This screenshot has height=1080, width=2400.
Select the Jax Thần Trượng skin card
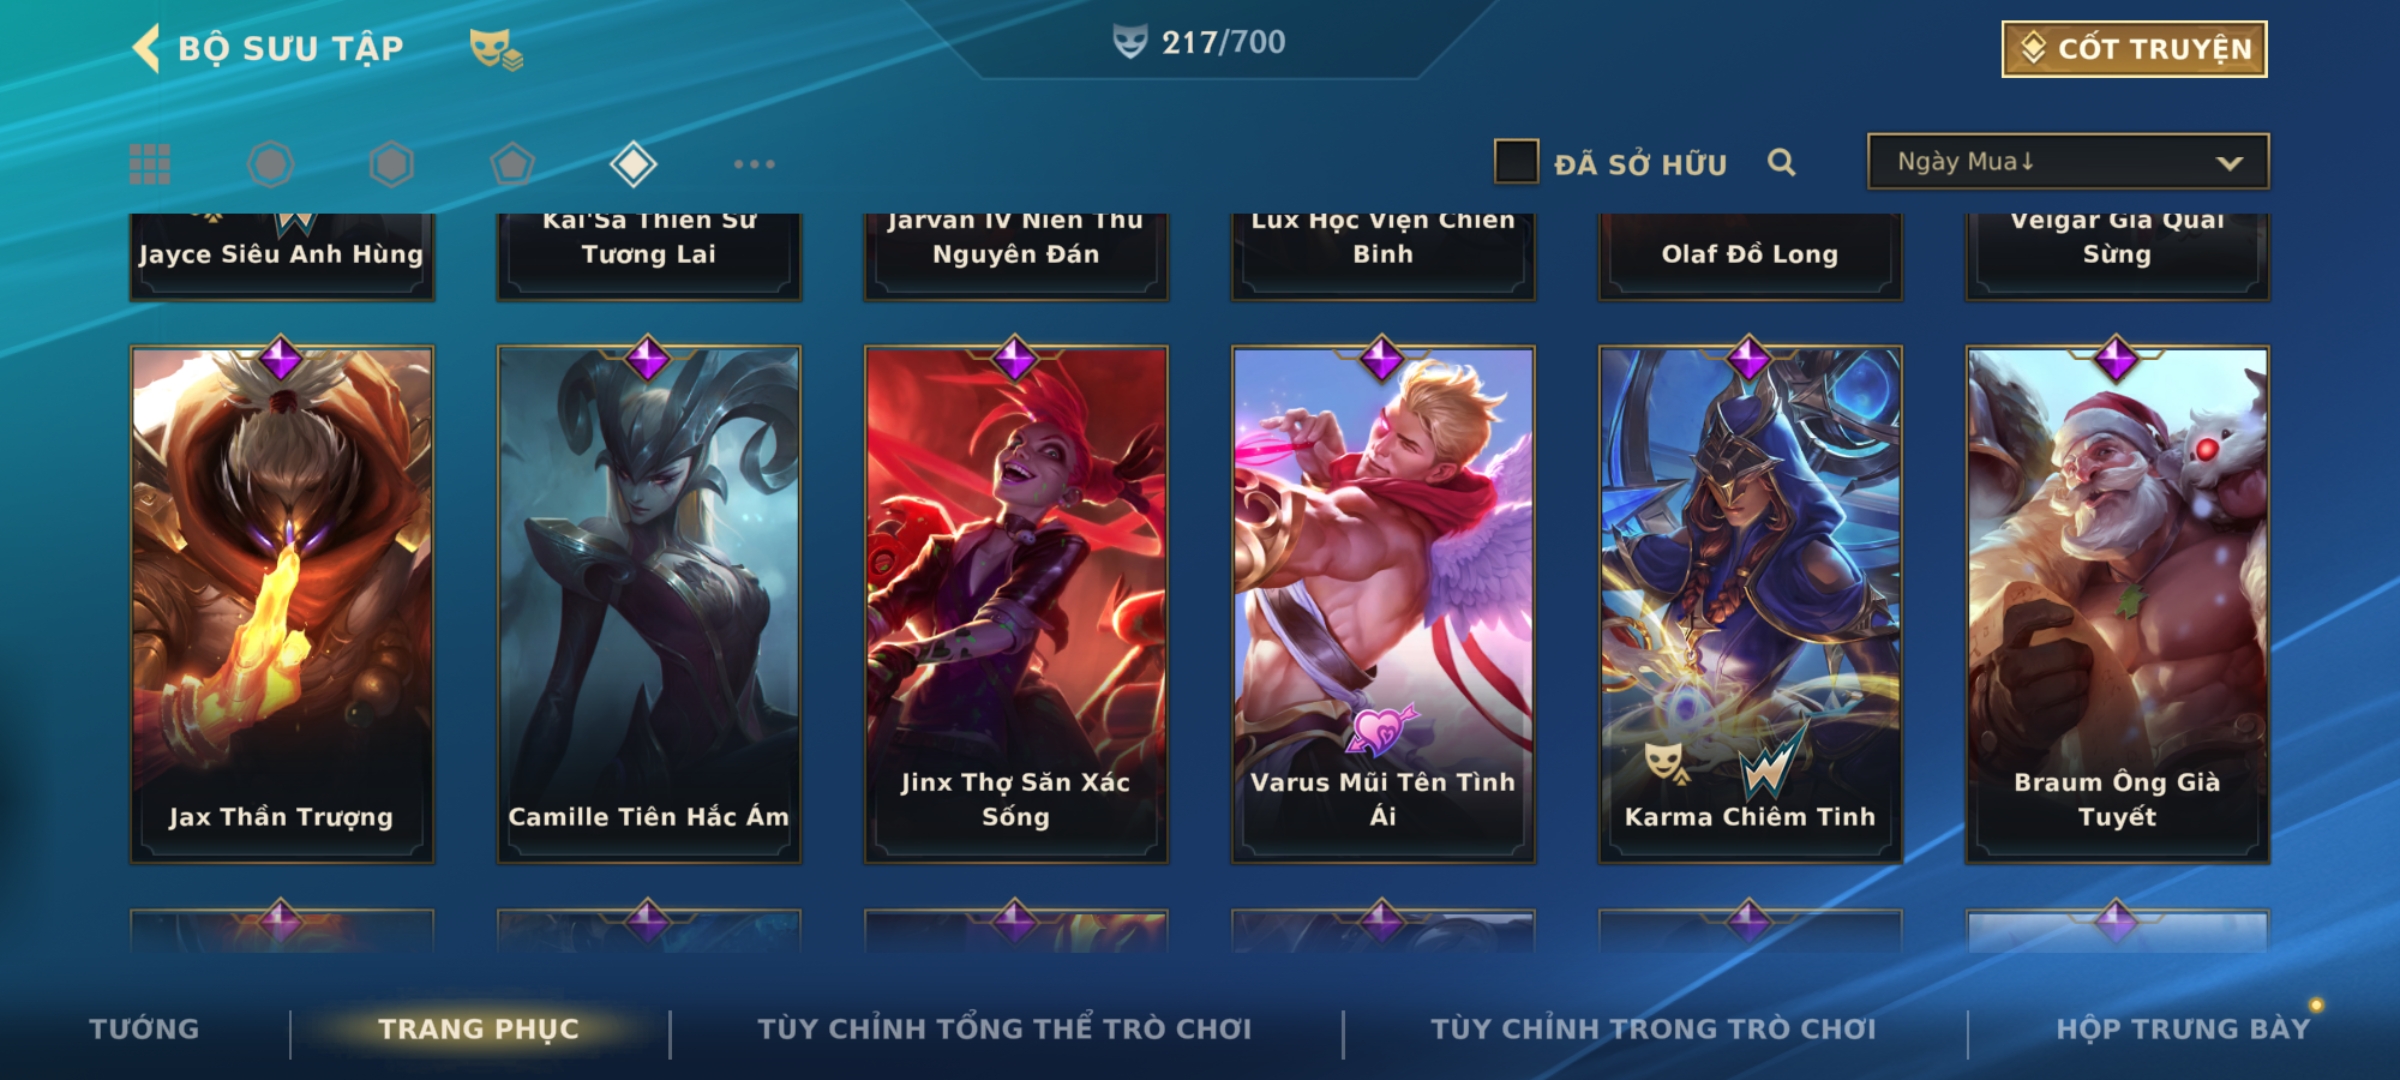(x=281, y=604)
